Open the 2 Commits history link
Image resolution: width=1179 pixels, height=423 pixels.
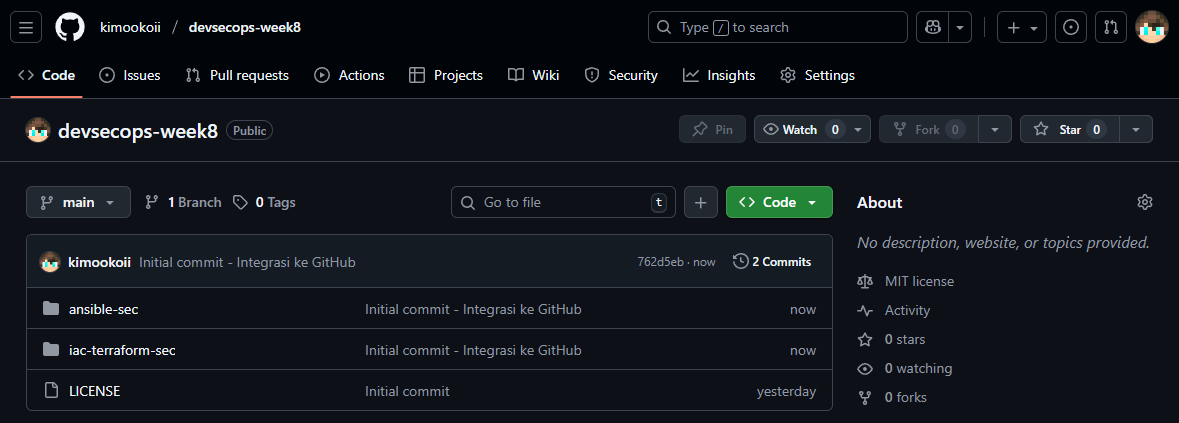click(x=772, y=262)
